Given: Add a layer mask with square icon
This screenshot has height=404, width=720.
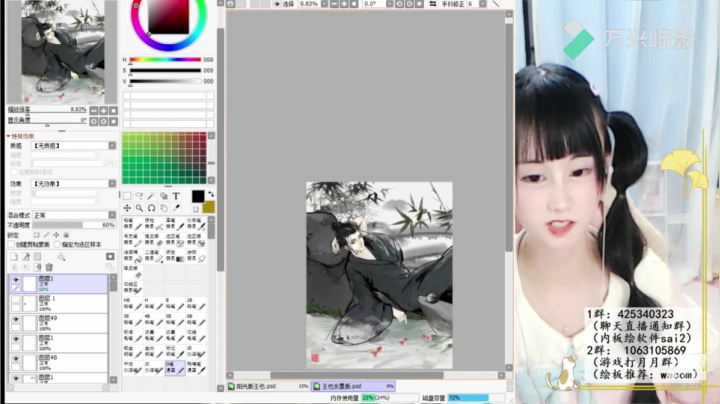Looking at the screenshot, I should click(110, 257).
